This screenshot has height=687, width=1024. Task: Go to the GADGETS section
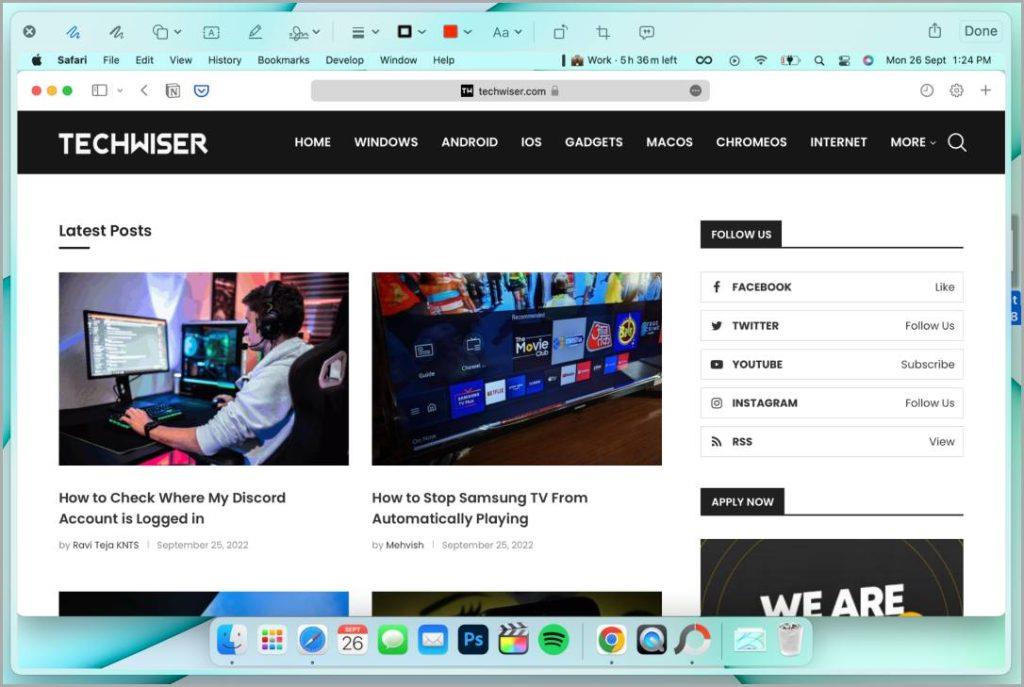594,142
